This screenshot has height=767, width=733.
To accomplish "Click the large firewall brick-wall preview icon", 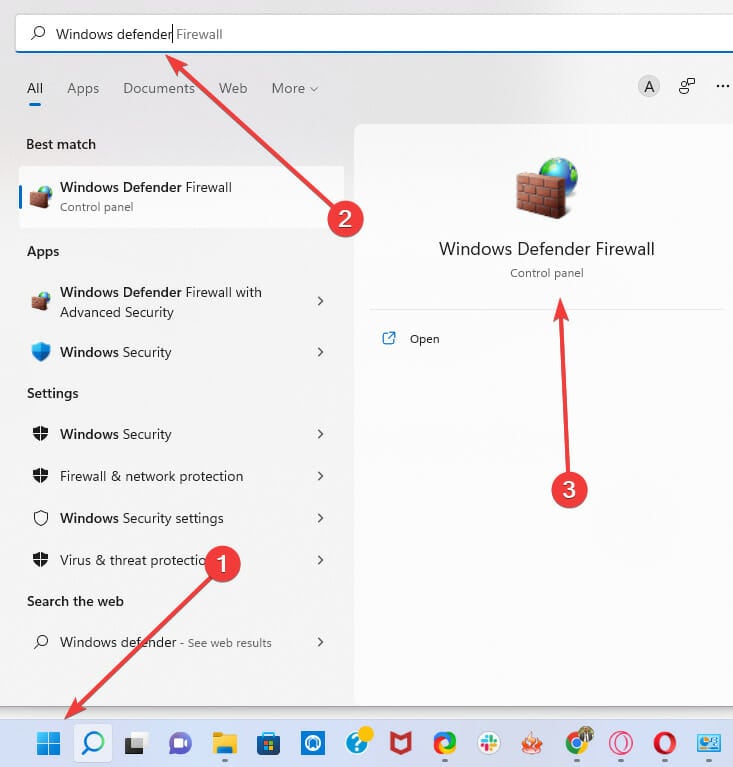I will click(547, 188).
